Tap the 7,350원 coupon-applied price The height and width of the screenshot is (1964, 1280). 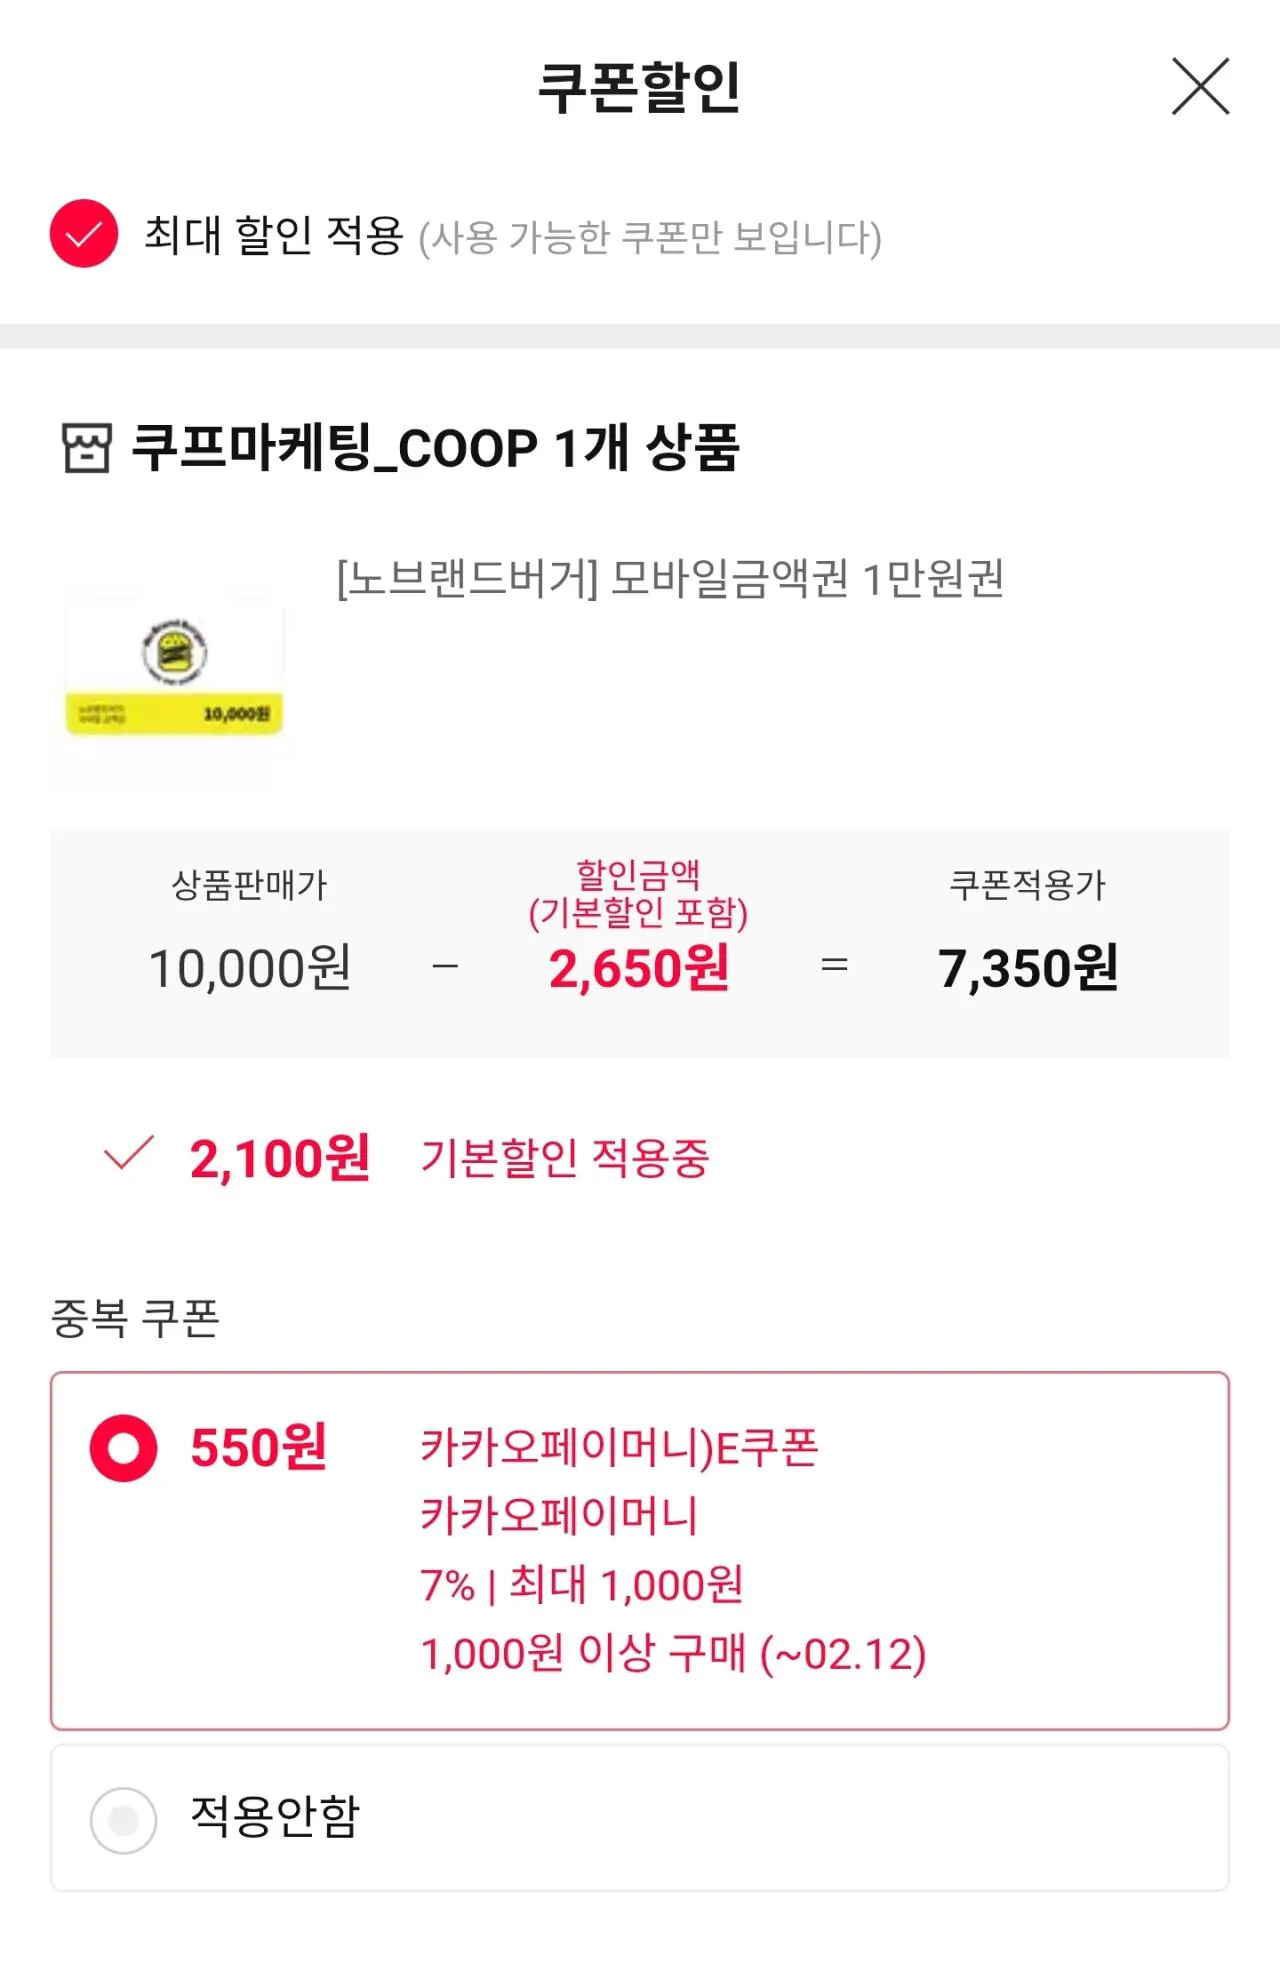(x=1028, y=968)
